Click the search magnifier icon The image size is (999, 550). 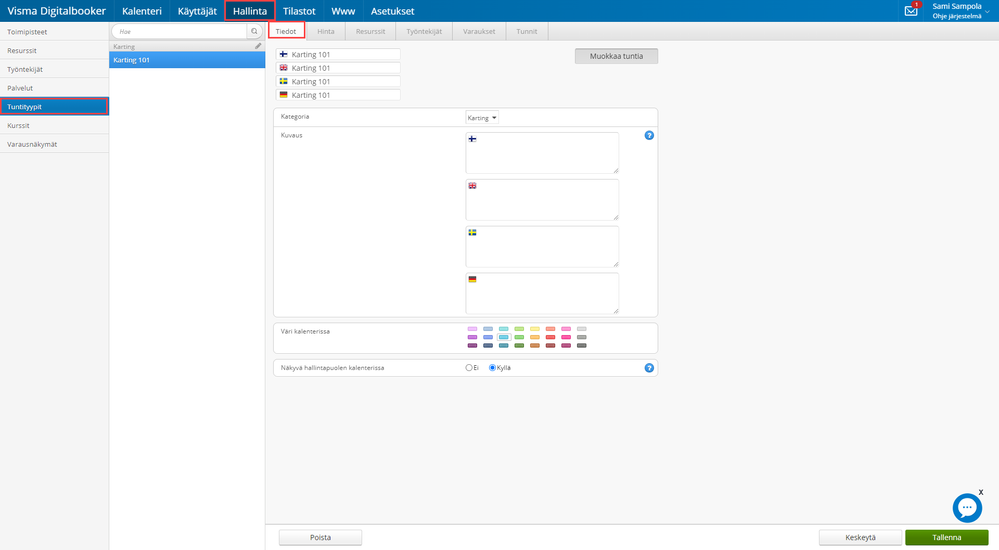[254, 31]
